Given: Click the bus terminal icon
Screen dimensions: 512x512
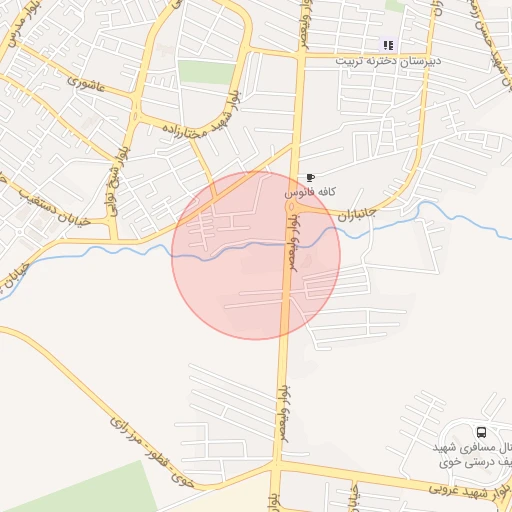Looking at the screenshot, I should (x=481, y=432).
